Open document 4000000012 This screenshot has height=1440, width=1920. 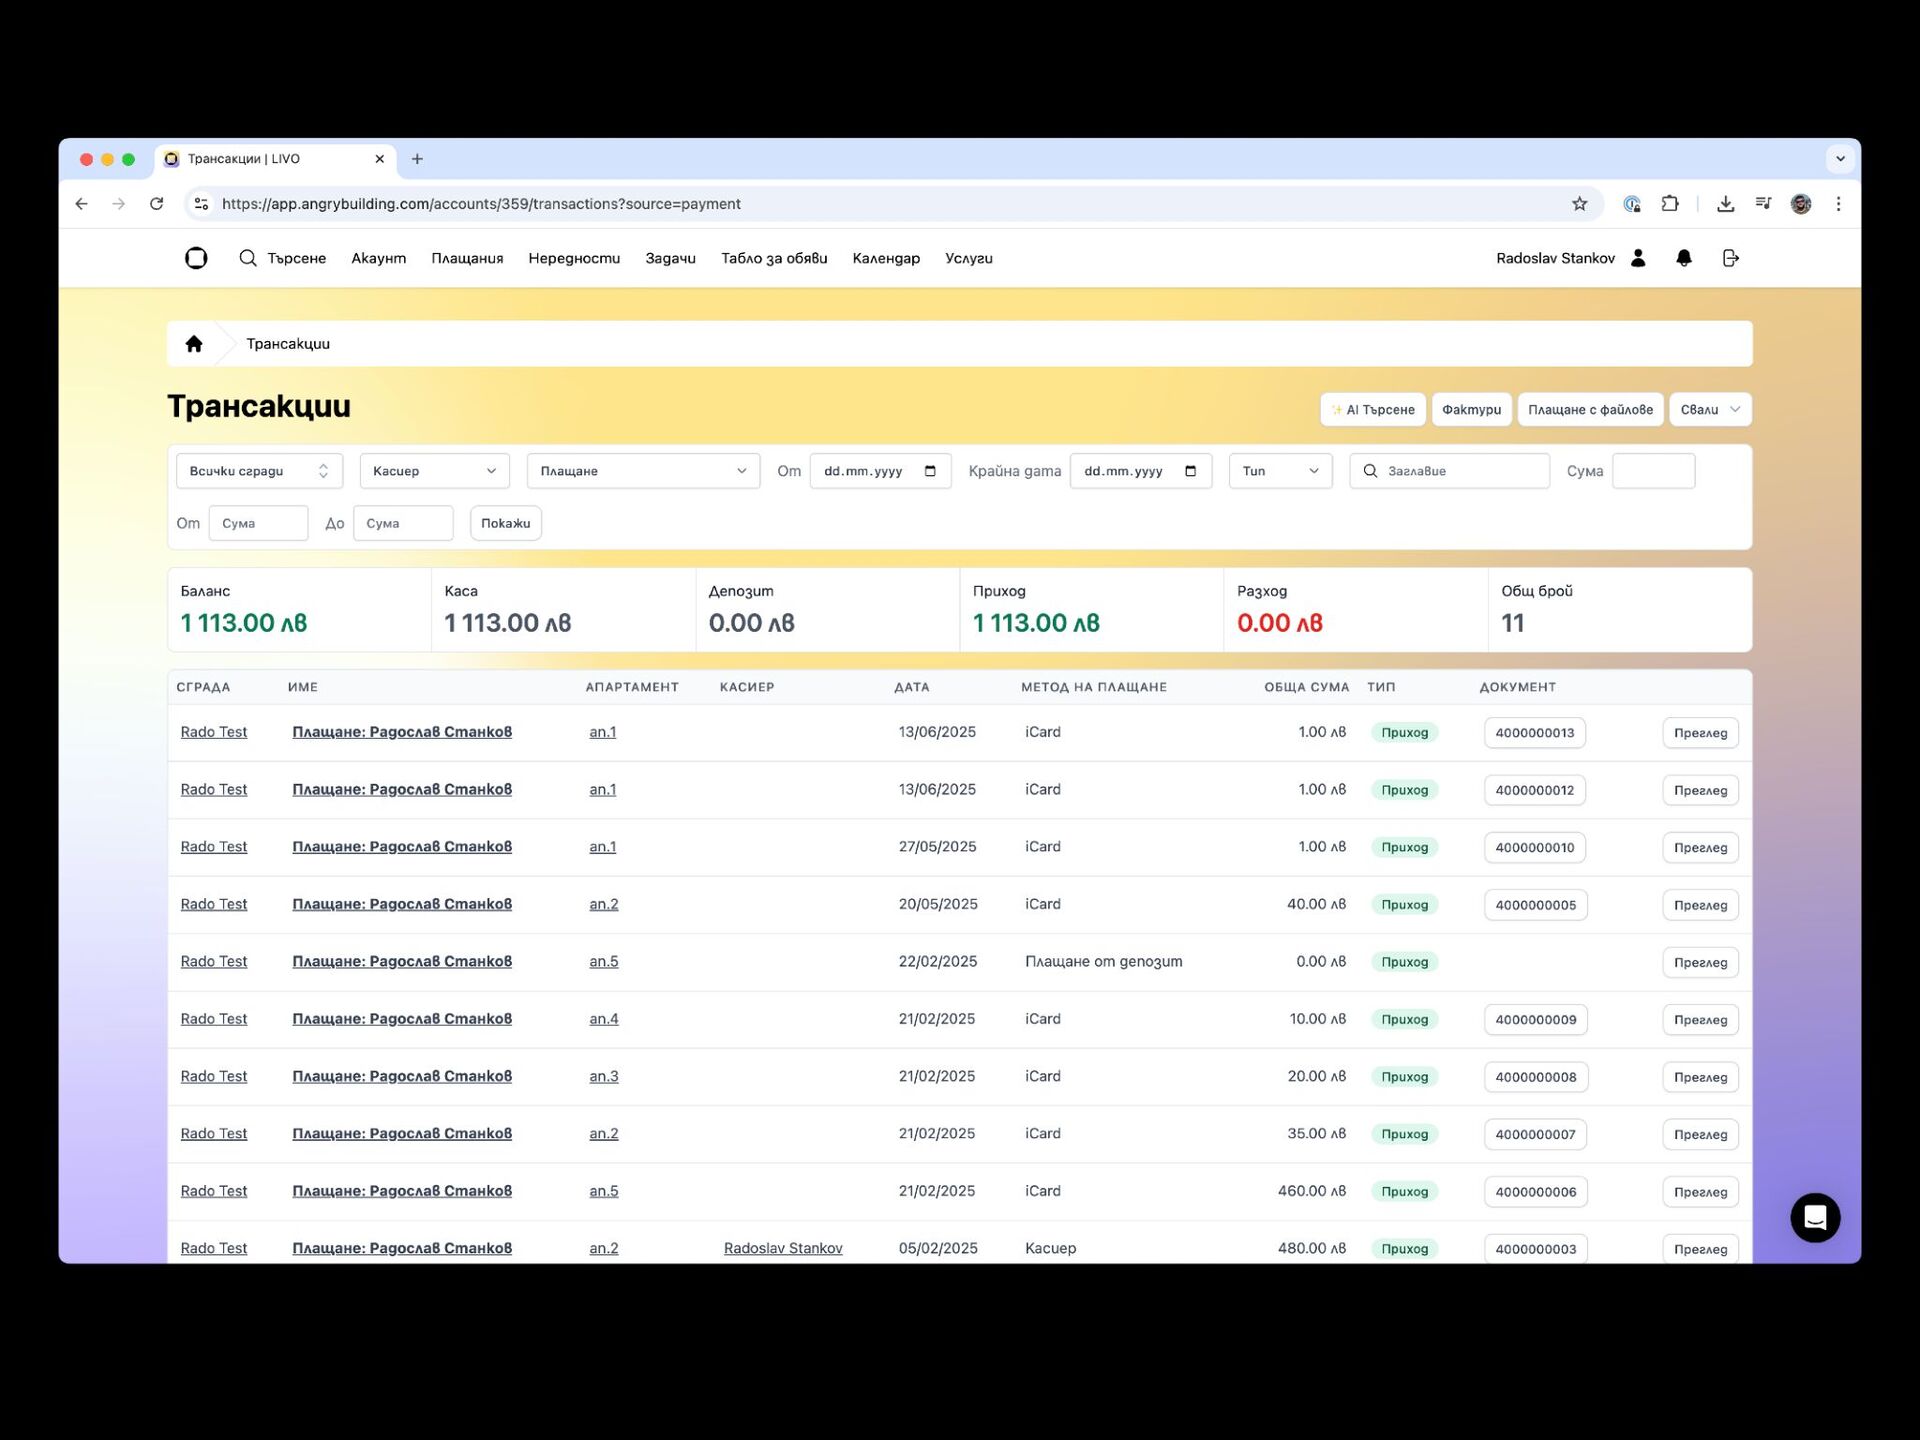click(1535, 790)
